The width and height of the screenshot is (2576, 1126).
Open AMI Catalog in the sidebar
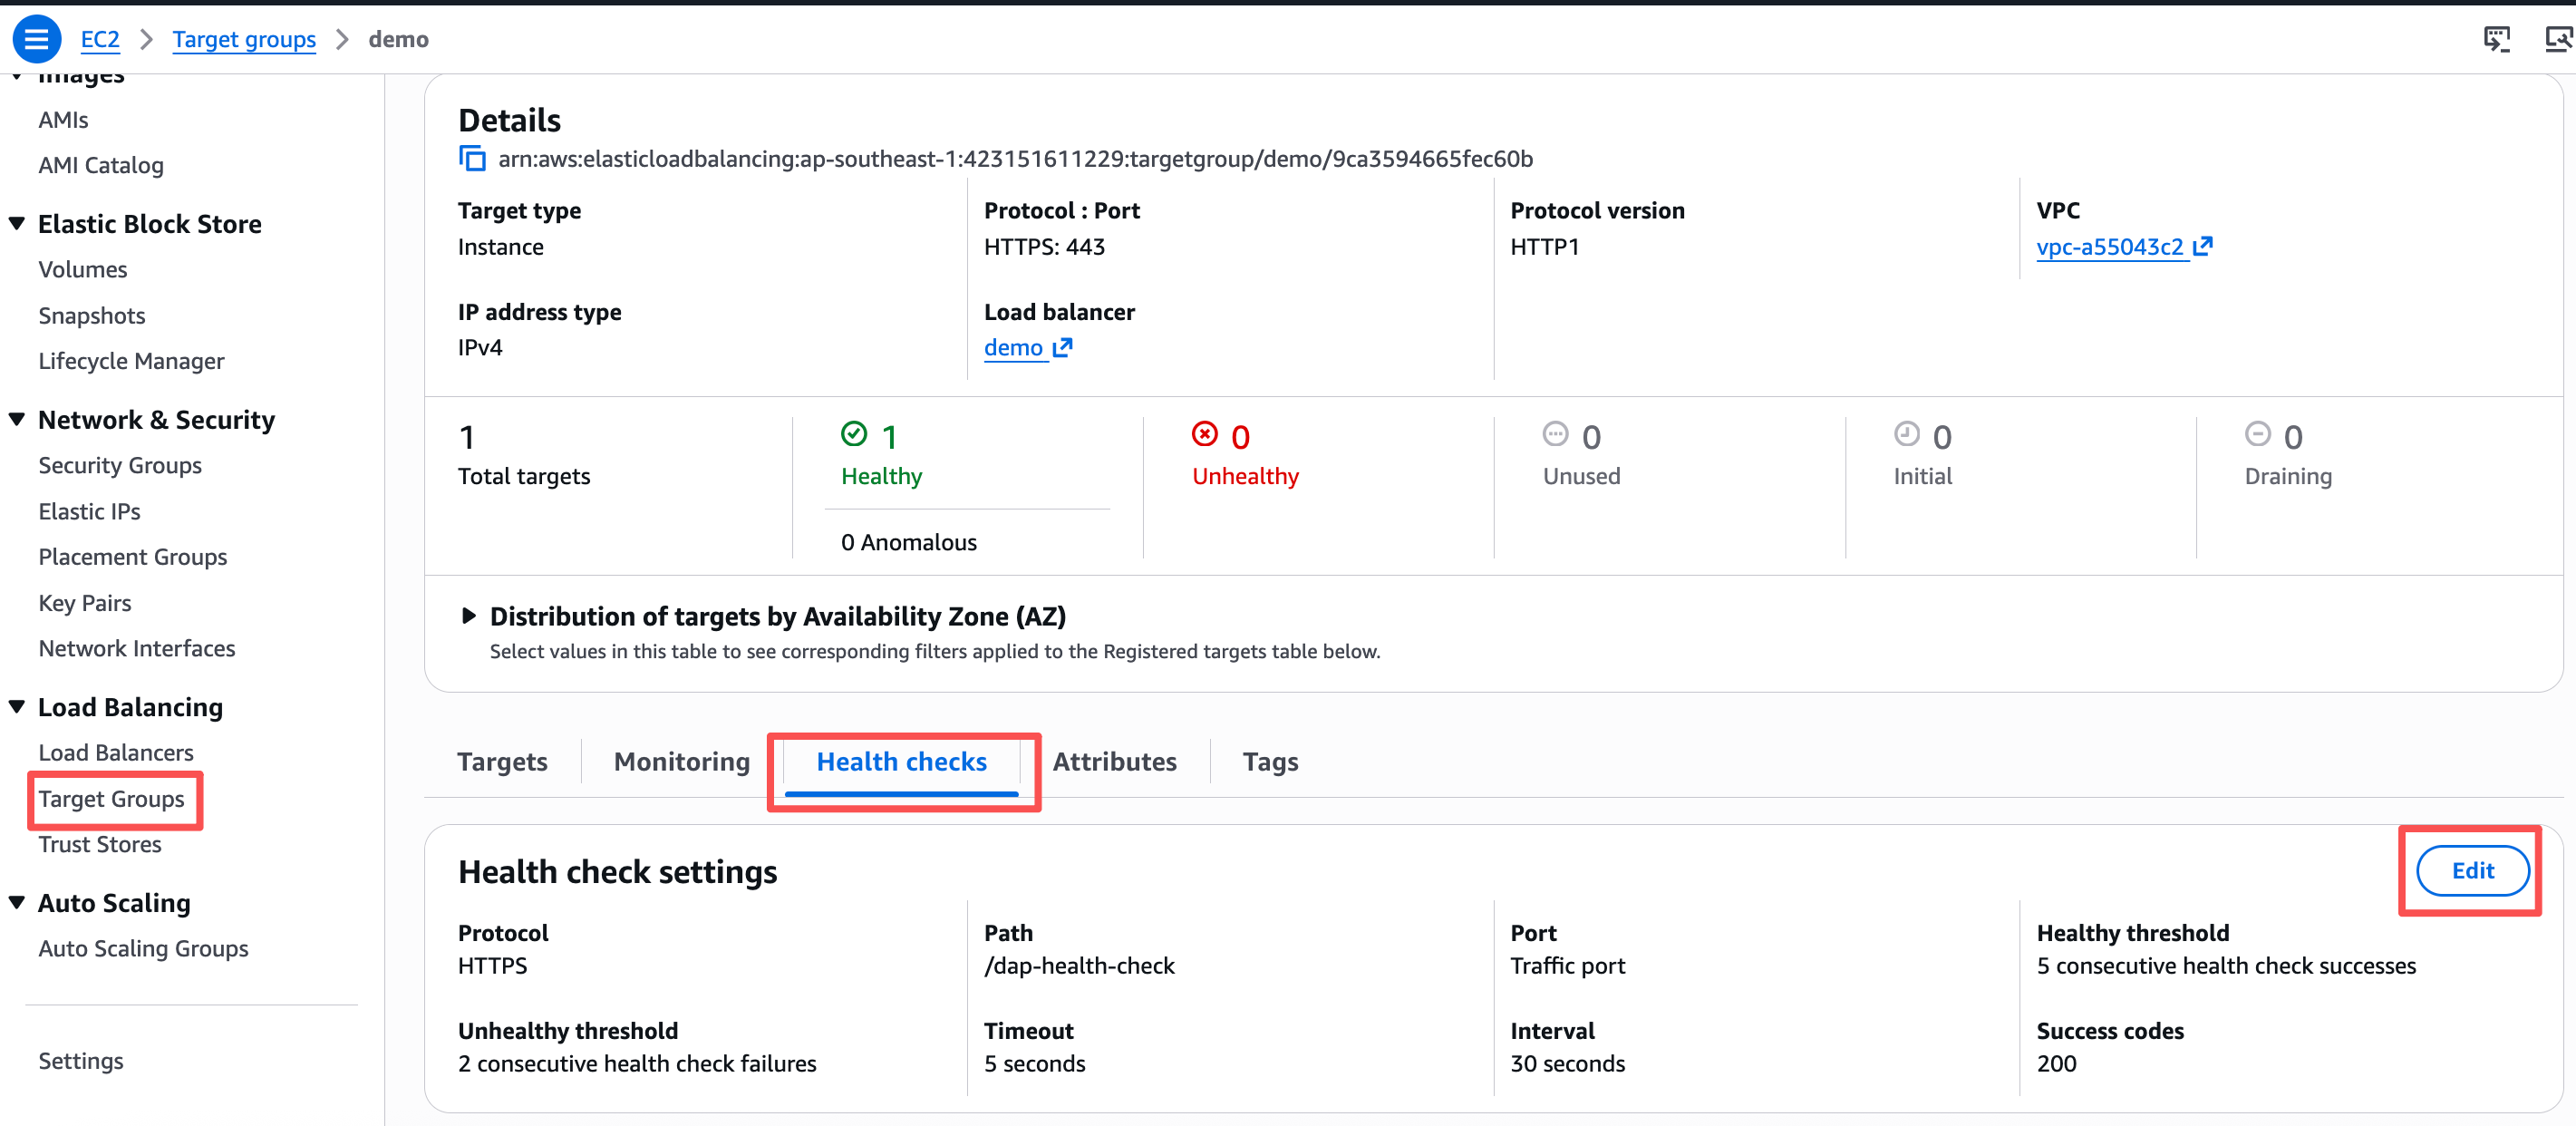(101, 165)
